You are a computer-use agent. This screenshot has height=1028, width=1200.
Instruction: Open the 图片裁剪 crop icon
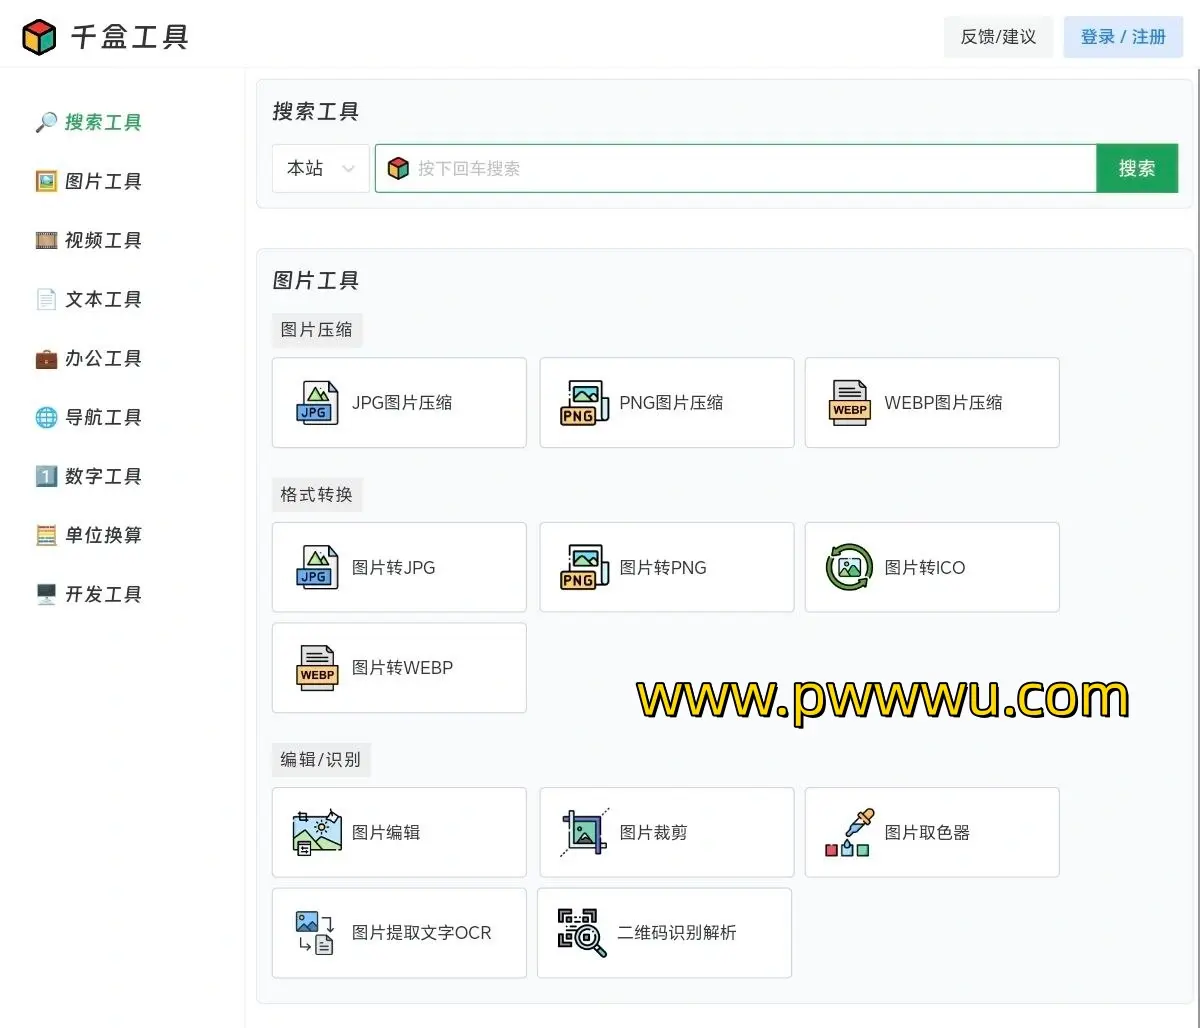coord(584,832)
